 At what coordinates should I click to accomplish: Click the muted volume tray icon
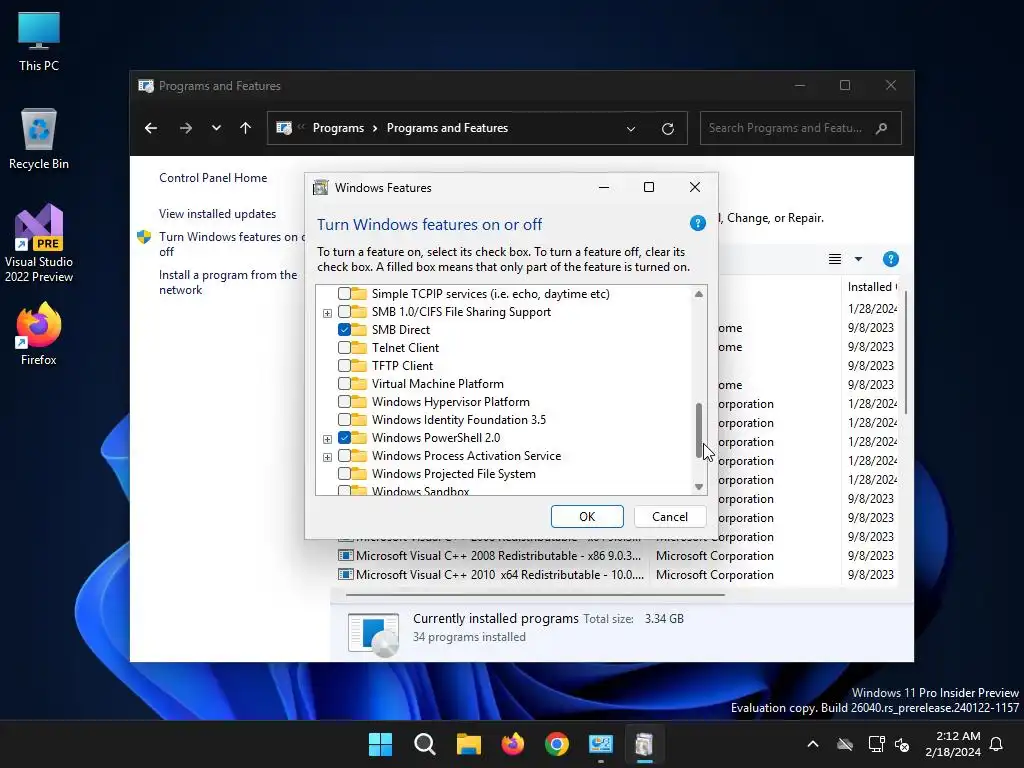903,744
